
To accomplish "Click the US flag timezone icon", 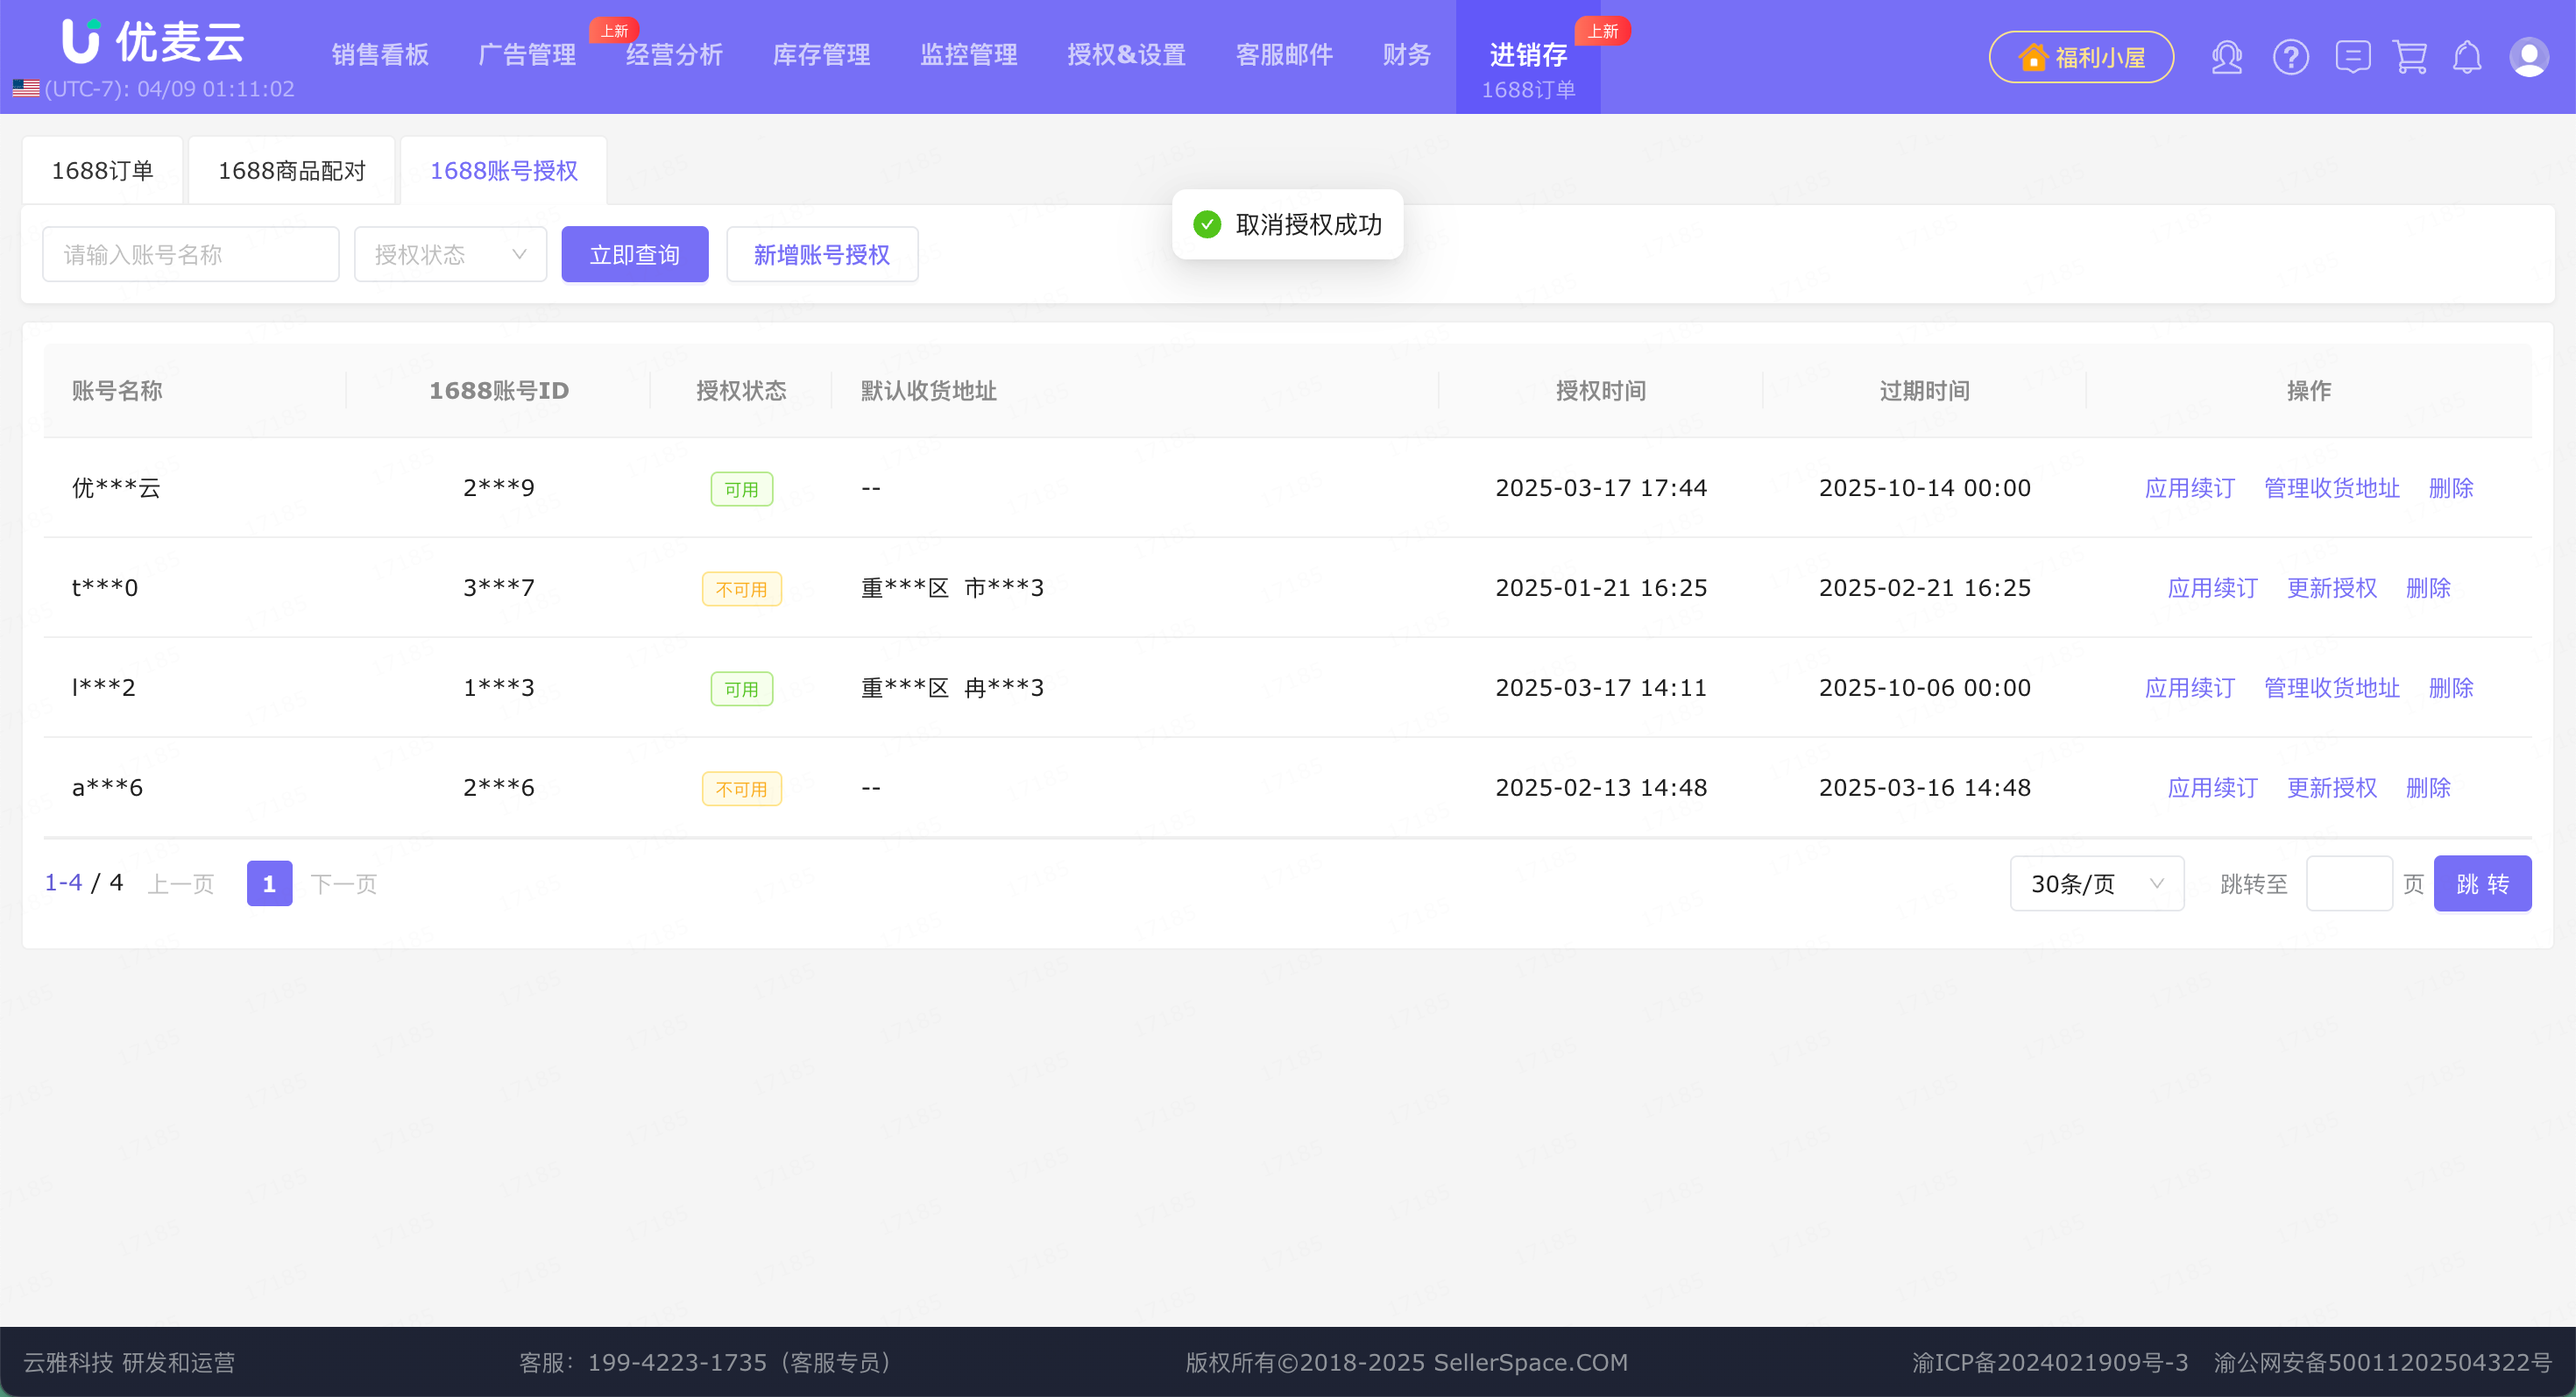I will pyautogui.click(x=26, y=89).
